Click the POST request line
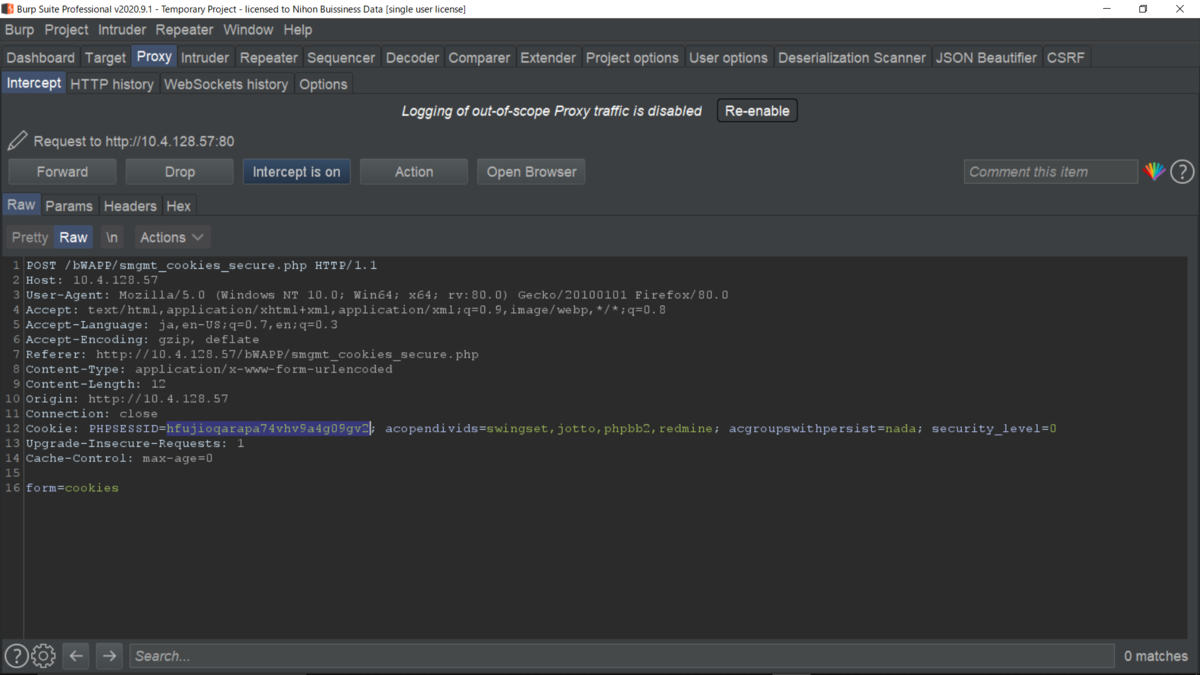The image size is (1200, 675). 201,266
